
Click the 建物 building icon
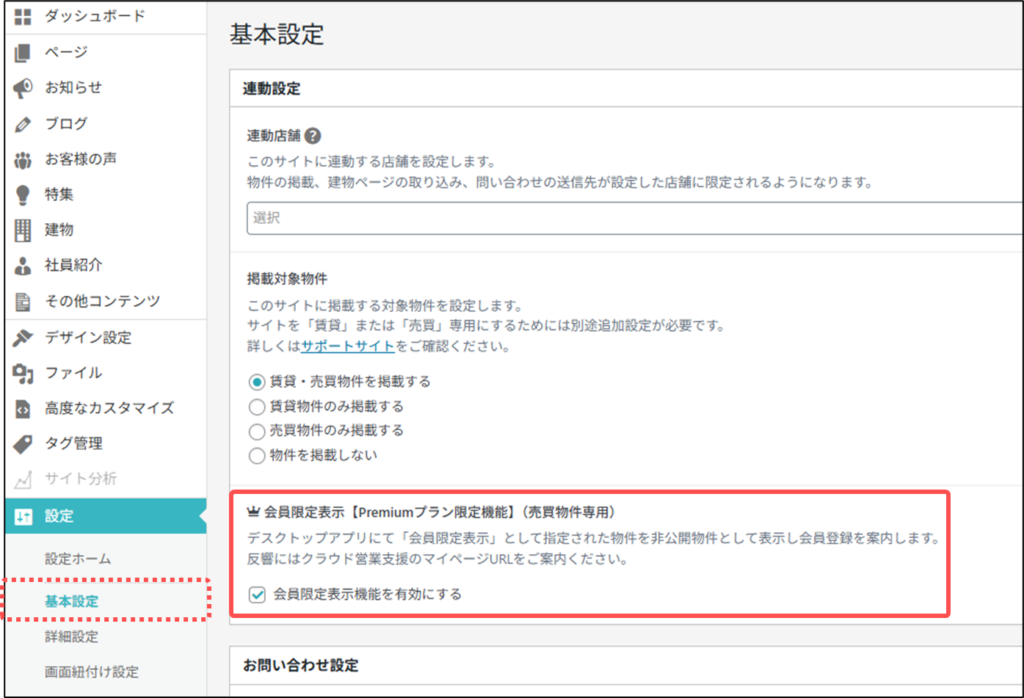[x=23, y=230]
